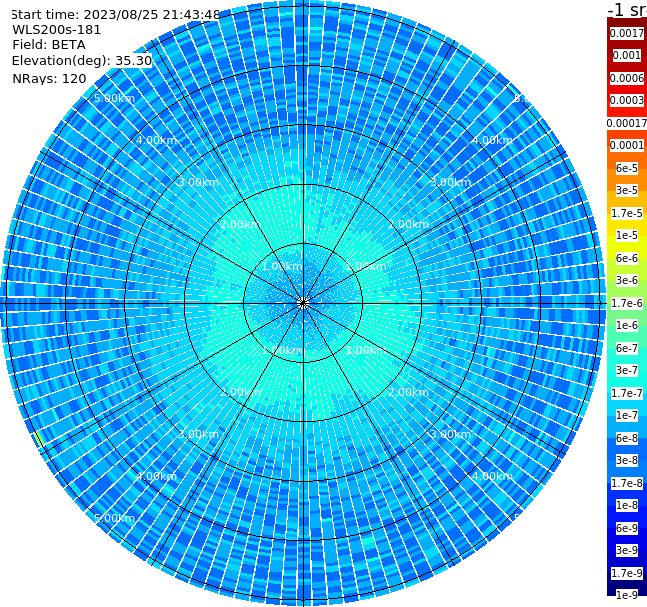Click the 1e-6 colorbar value
The width and height of the screenshot is (647, 607).
pos(627,325)
